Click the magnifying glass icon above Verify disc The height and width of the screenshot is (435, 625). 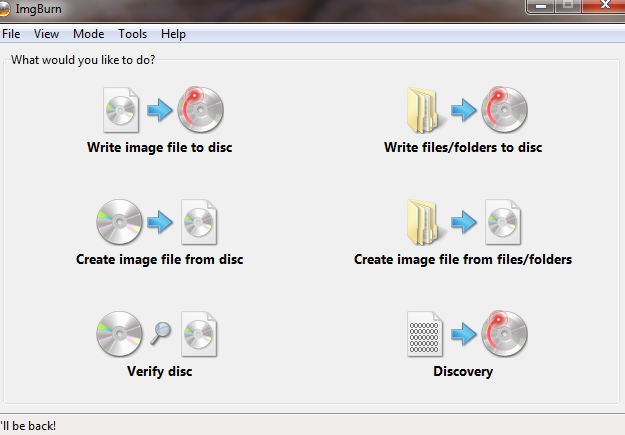160,333
